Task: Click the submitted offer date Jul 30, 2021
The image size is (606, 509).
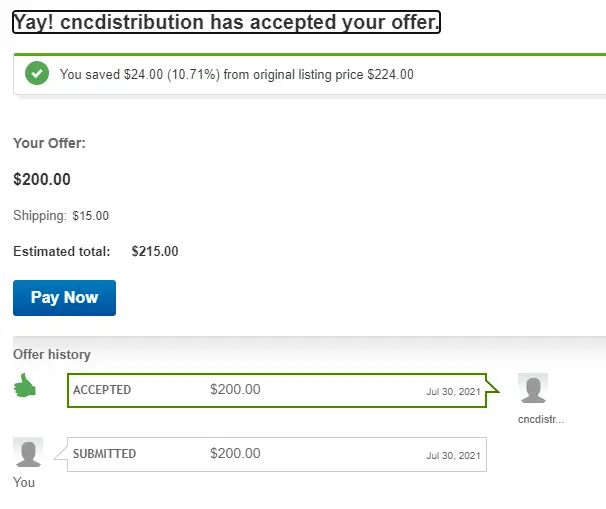Action: coord(453,456)
